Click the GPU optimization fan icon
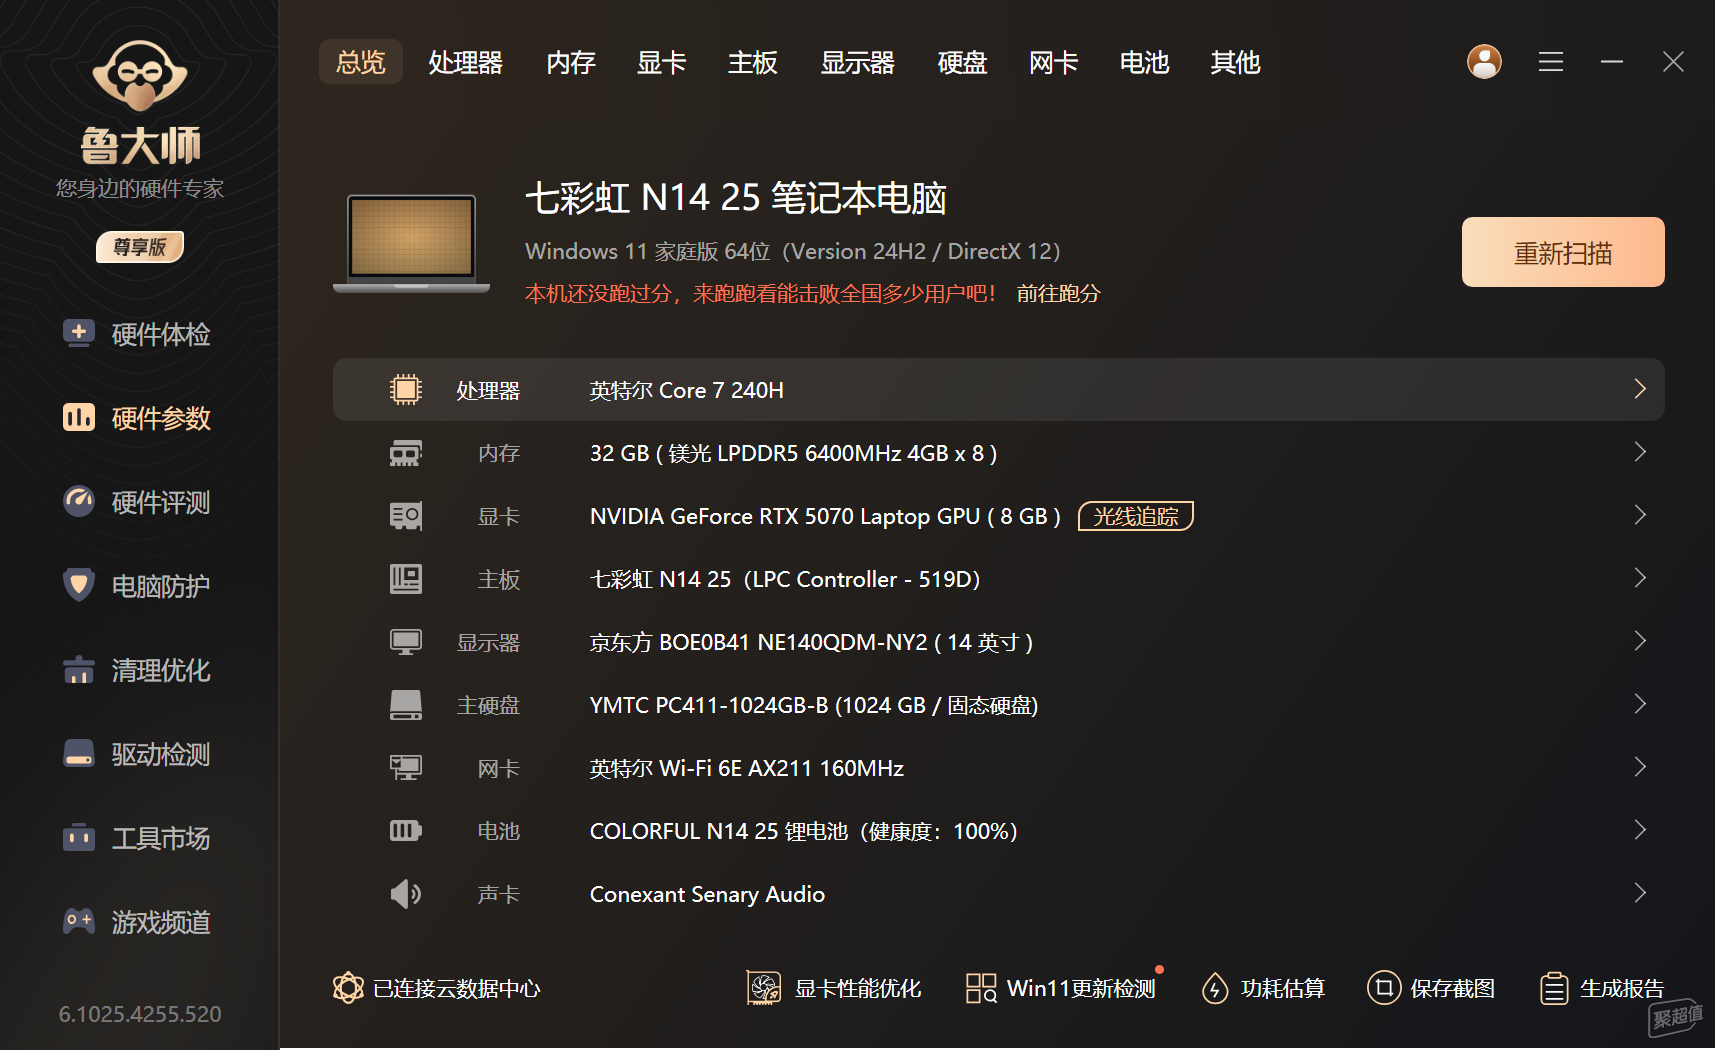1715x1050 pixels. (764, 988)
